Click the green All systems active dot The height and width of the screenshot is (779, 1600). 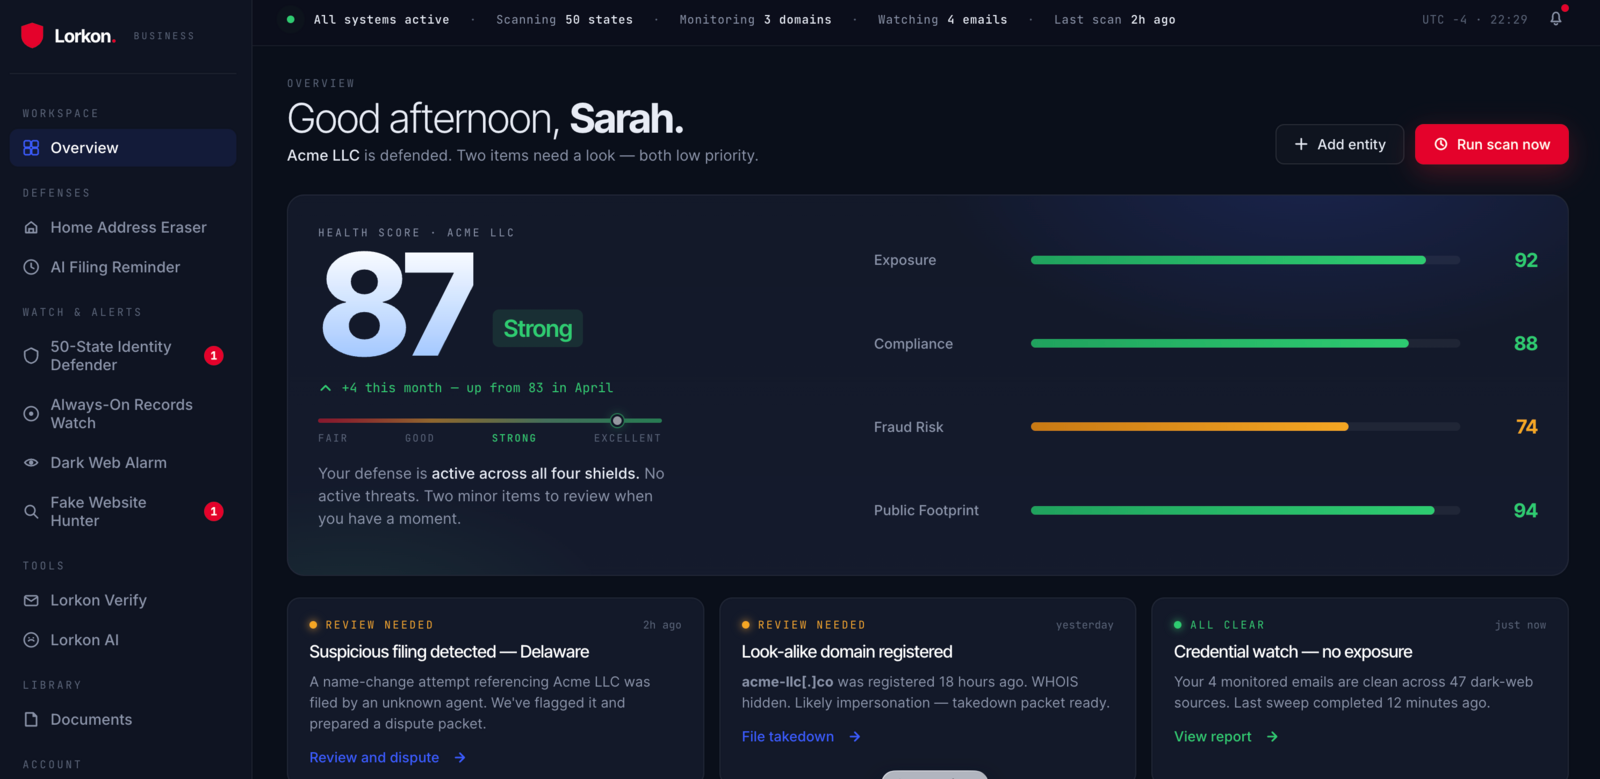pos(291,19)
